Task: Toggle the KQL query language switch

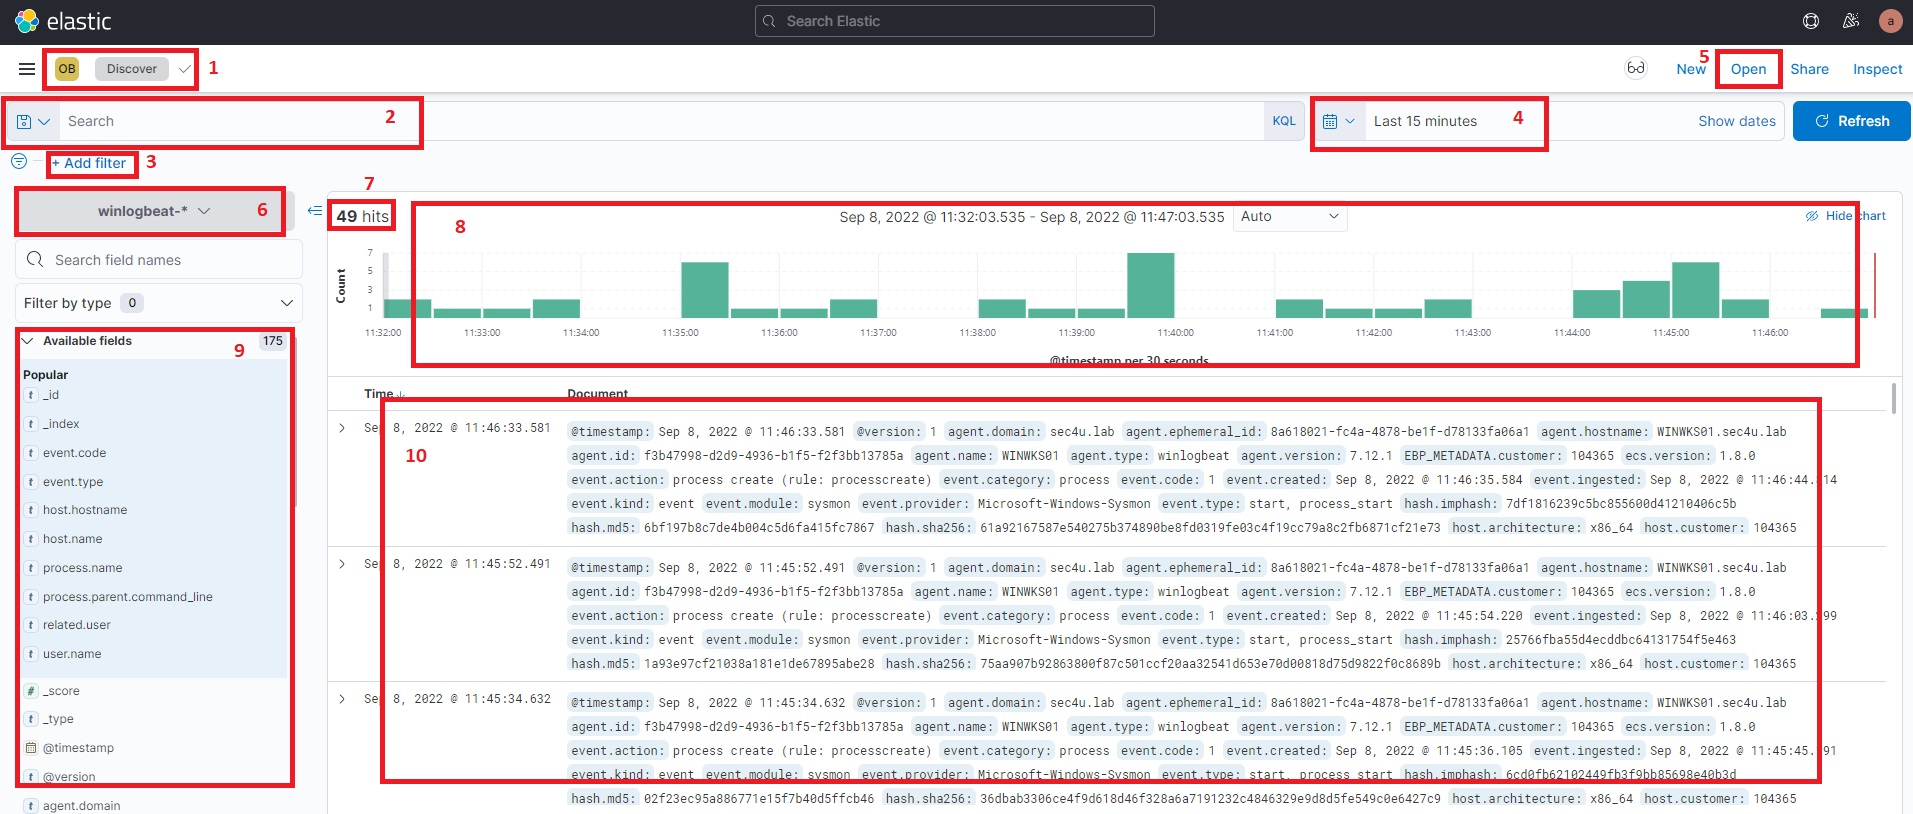Action: coord(1284,121)
